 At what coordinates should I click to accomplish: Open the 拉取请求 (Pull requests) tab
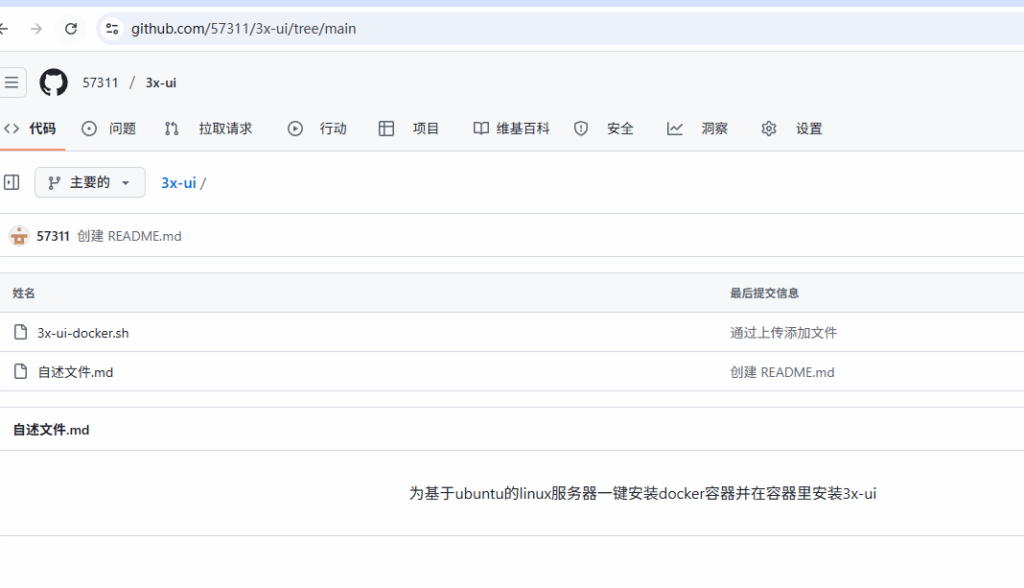tap(208, 129)
